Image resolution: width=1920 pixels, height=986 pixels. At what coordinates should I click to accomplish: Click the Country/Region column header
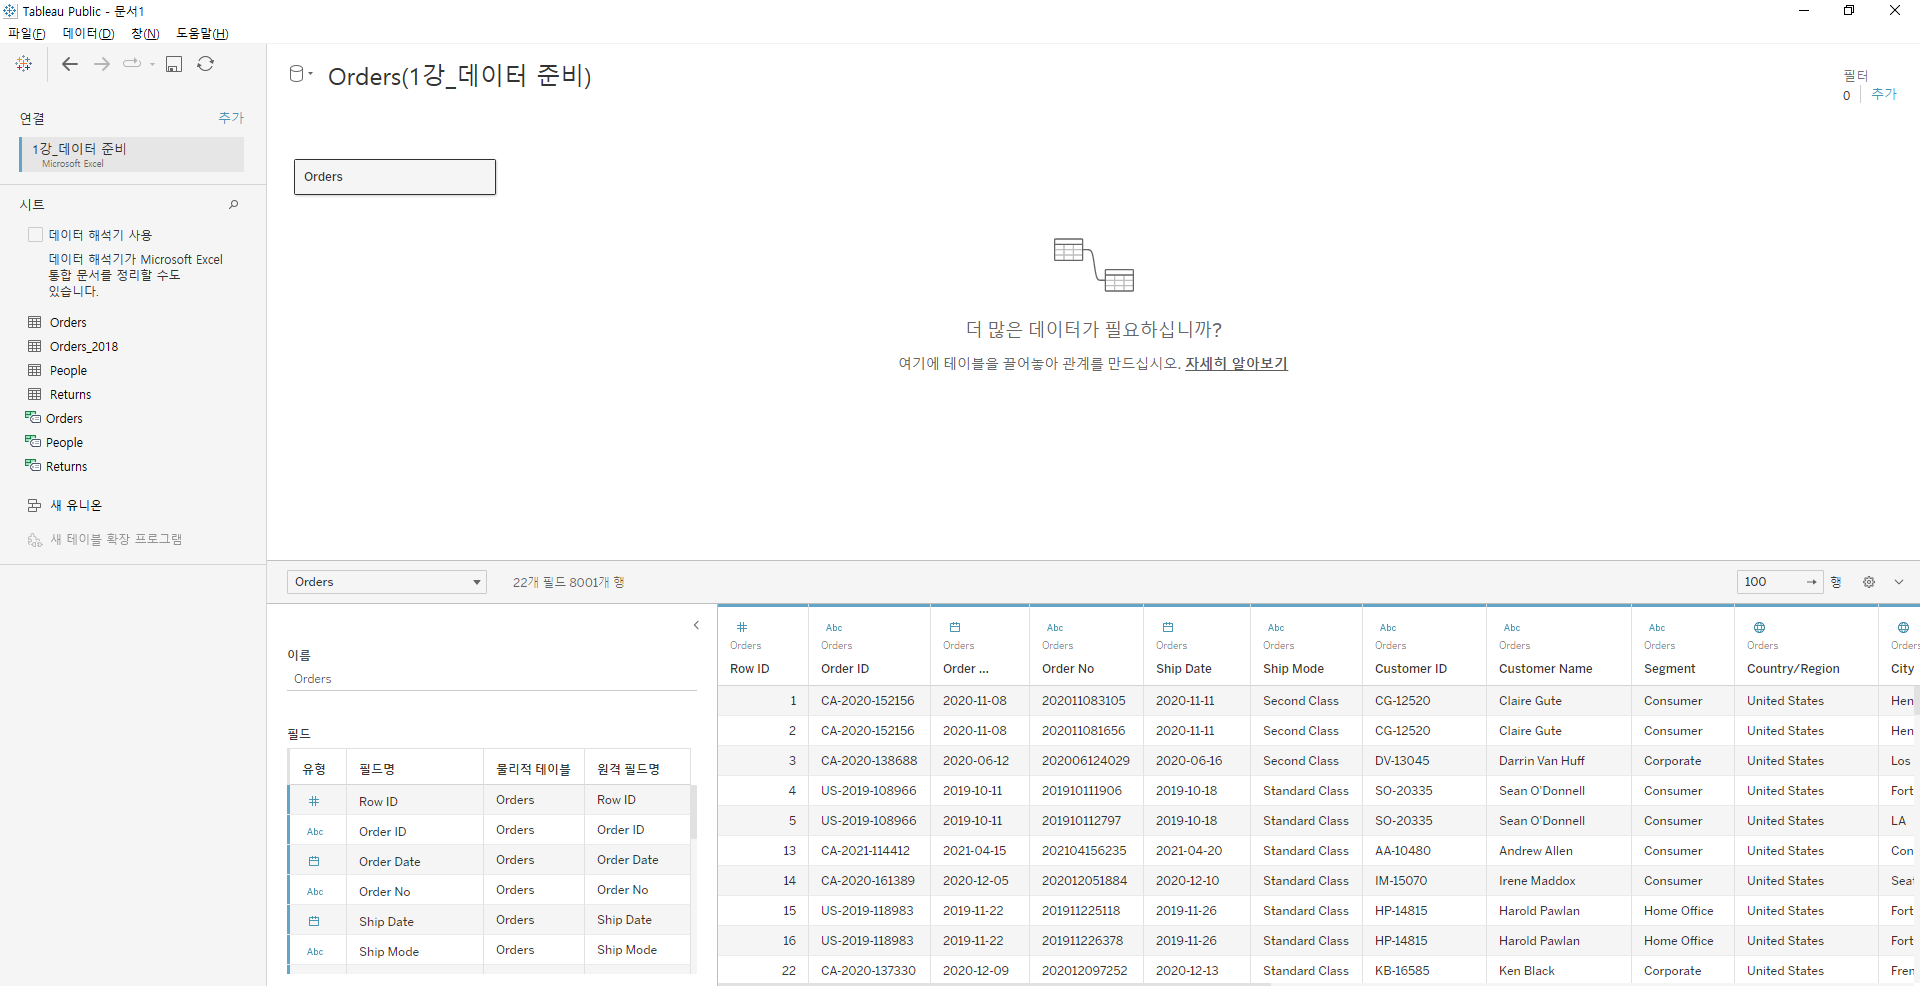(x=1793, y=669)
